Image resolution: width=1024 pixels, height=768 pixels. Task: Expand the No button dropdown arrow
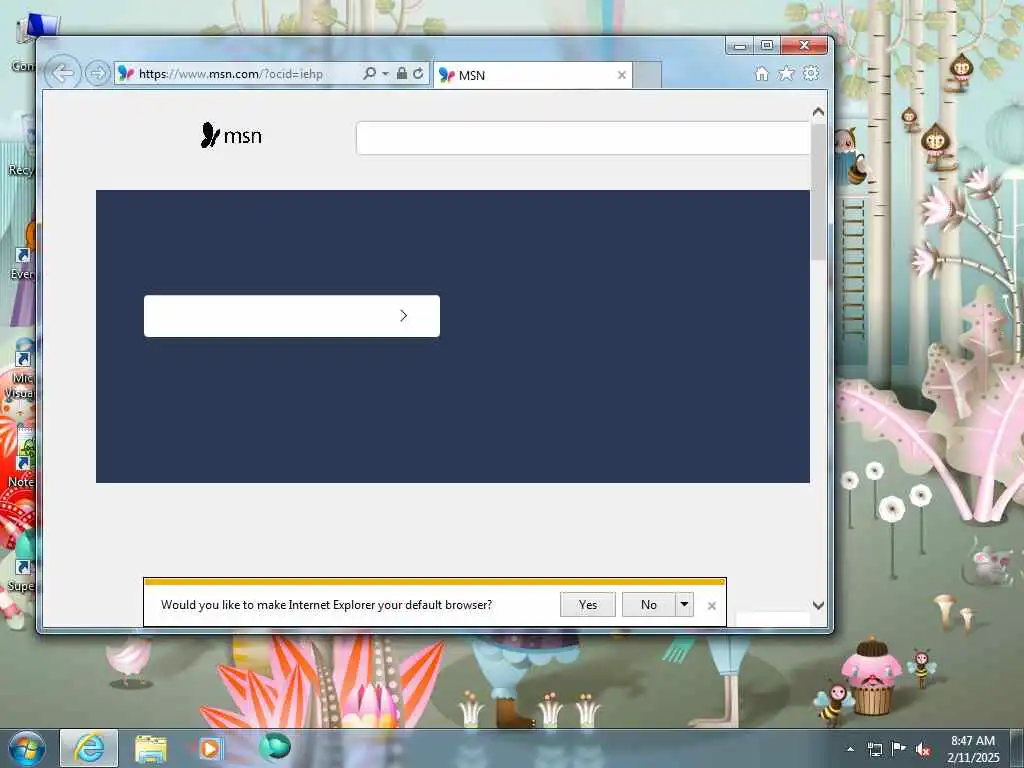(x=684, y=605)
